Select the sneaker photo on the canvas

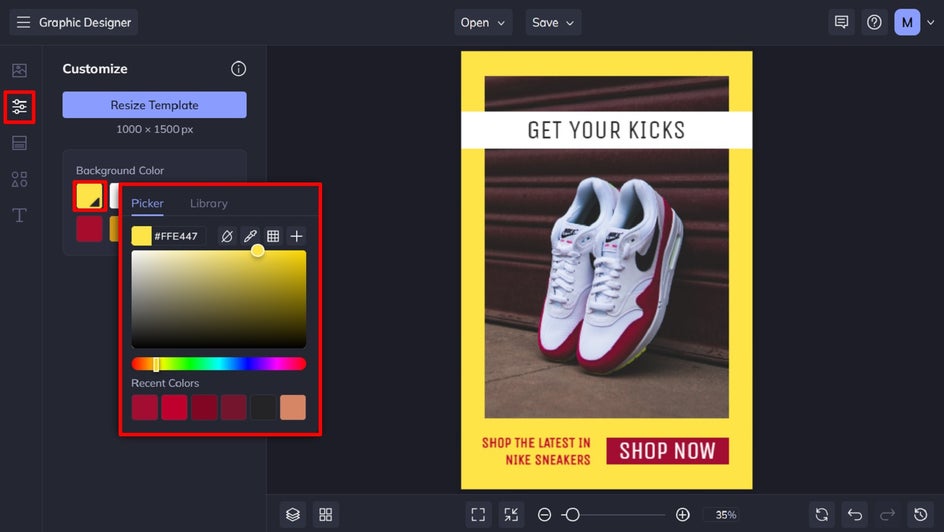point(606,283)
